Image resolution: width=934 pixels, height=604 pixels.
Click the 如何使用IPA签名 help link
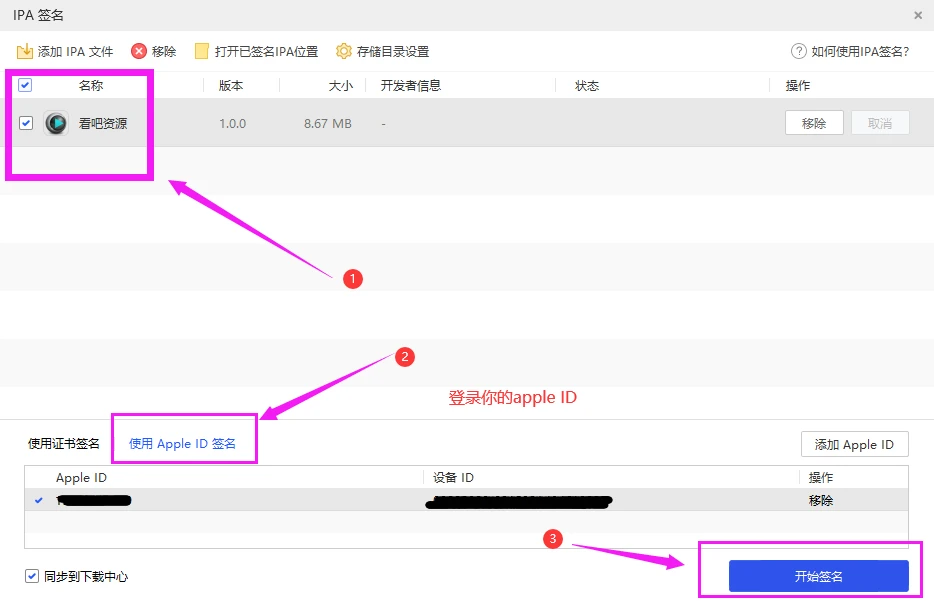[859, 51]
